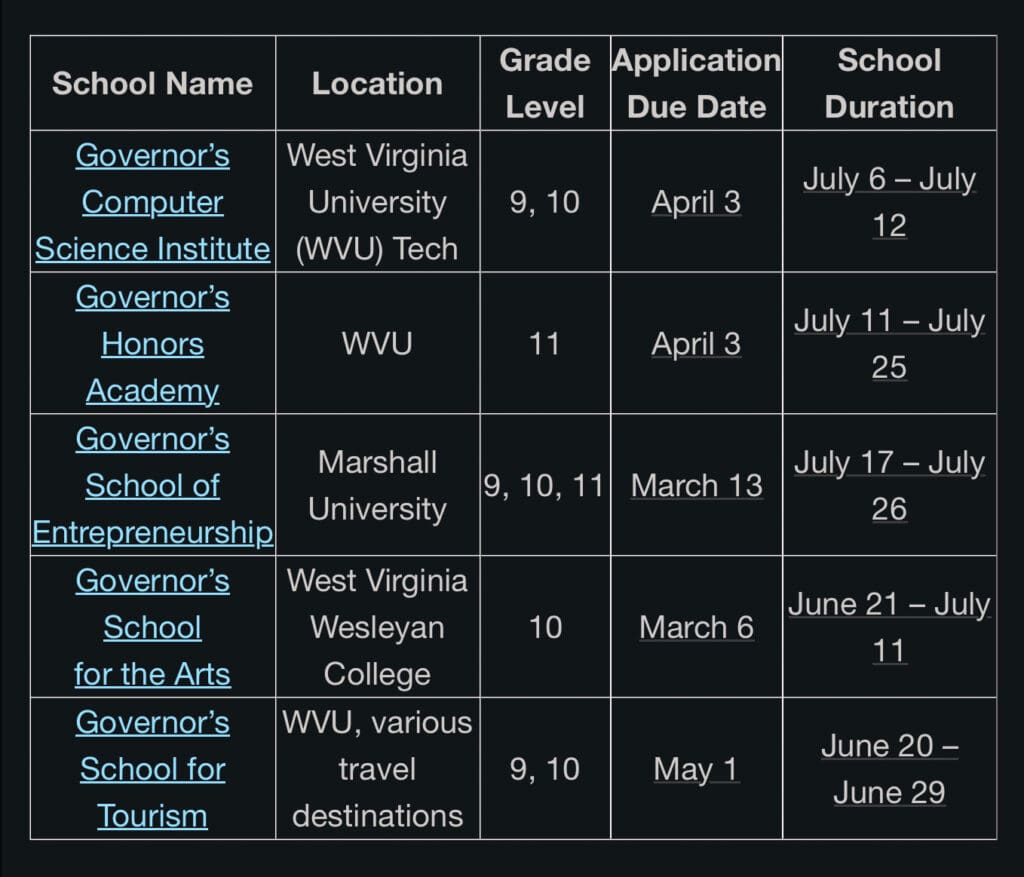Click the May 1 due date

696,770
